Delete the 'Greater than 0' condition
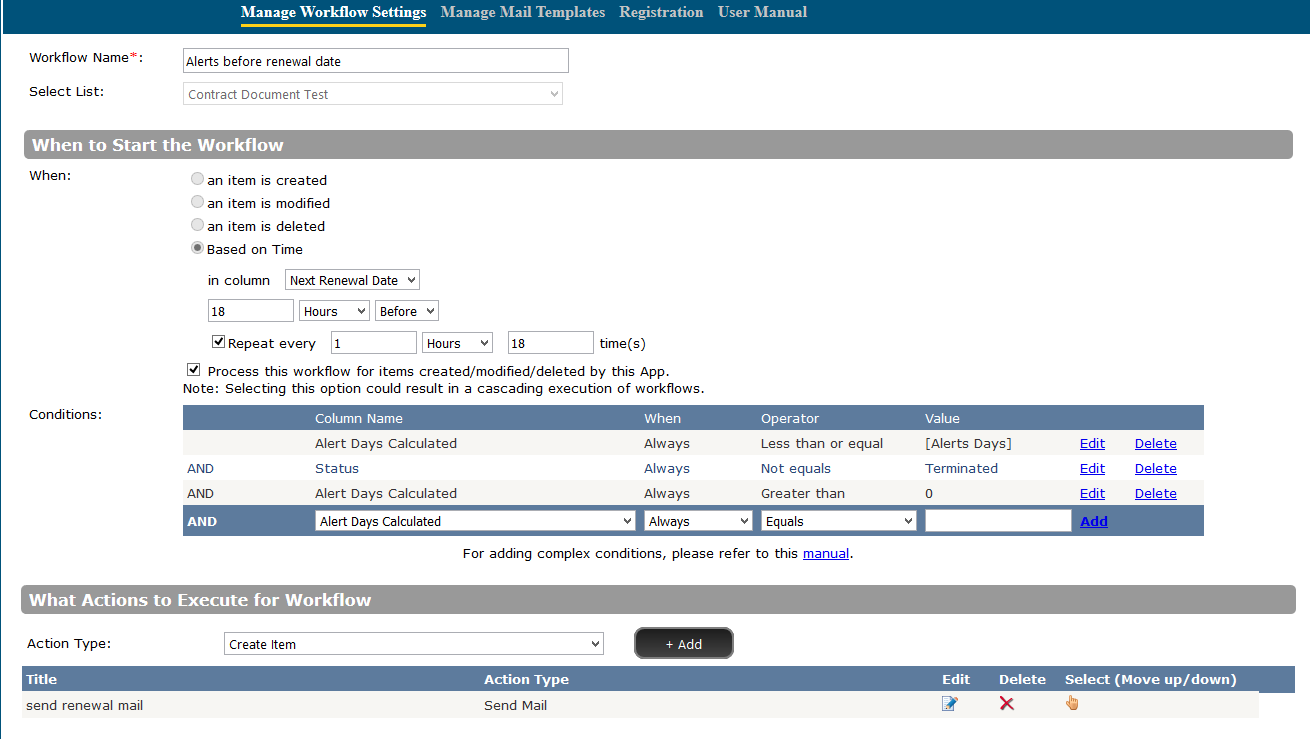Screen dimensions: 1310x739 pos(1155,493)
